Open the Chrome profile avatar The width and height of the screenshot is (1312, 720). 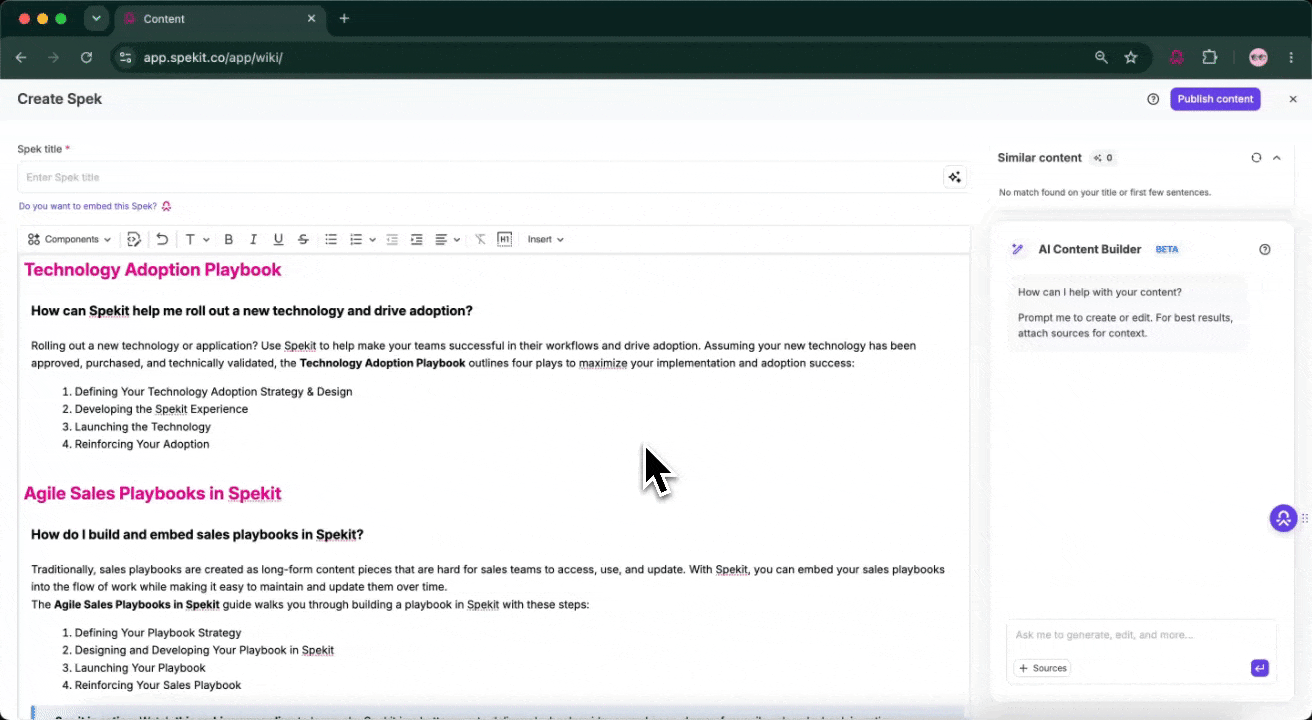coord(1258,58)
